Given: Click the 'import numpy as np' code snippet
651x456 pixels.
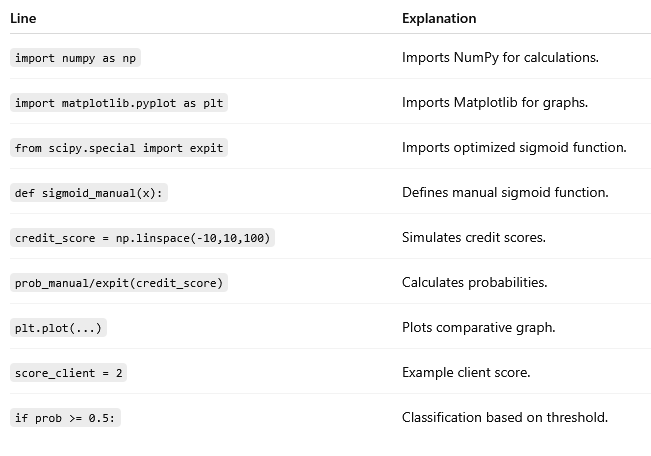Looking at the screenshot, I should pos(75,58).
